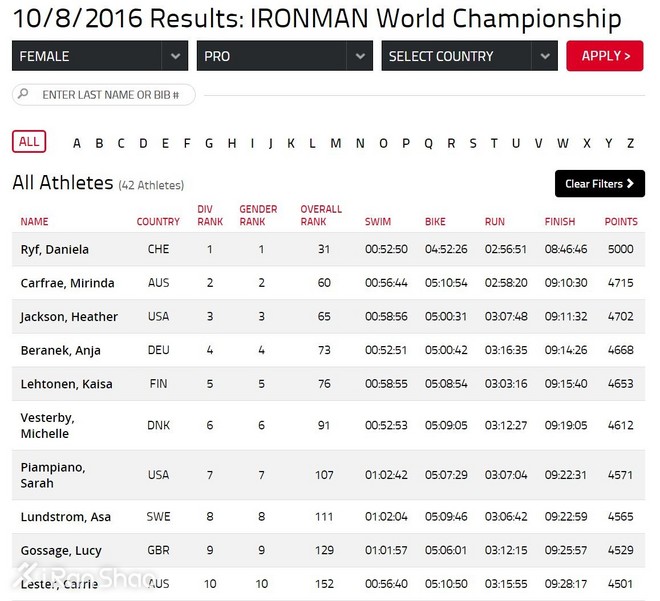Open the SELECT COUNTRY dropdown
The height and width of the screenshot is (601, 660).
469,56
